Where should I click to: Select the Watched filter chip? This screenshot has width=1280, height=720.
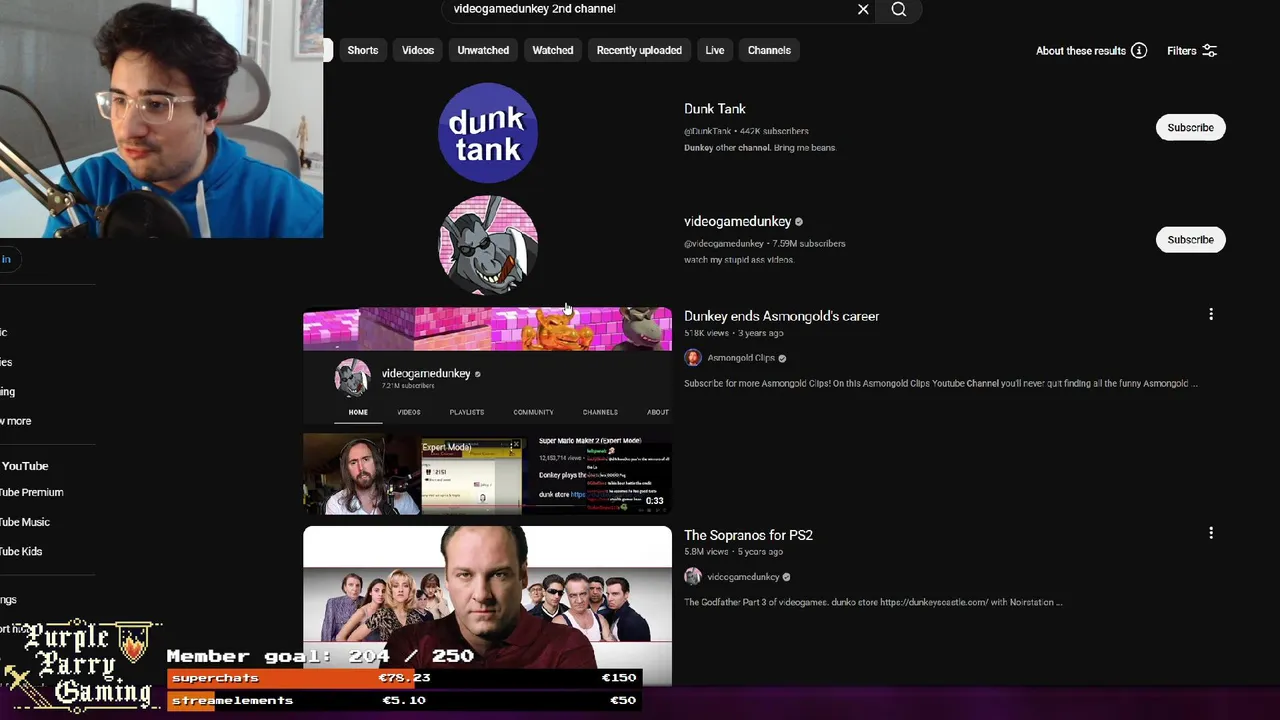coord(553,50)
